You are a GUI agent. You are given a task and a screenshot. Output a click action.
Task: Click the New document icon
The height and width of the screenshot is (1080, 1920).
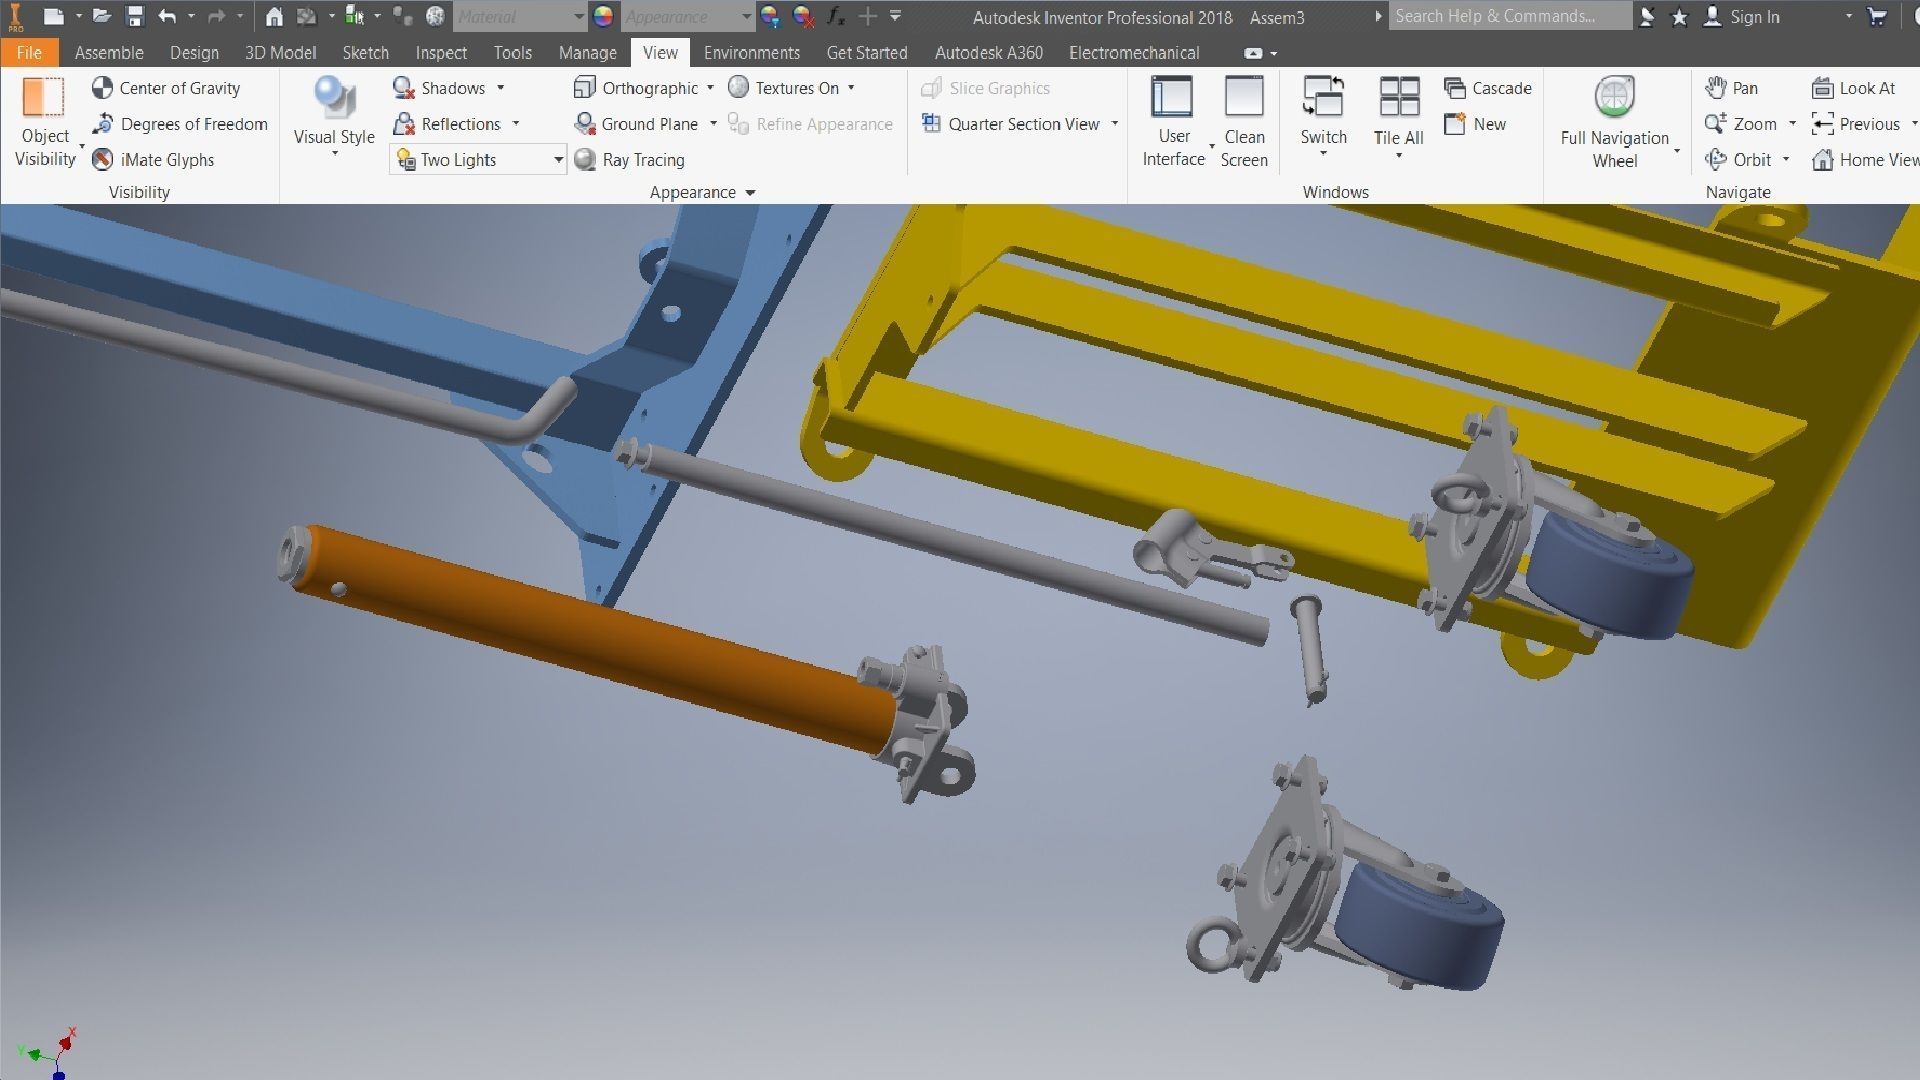click(x=54, y=16)
